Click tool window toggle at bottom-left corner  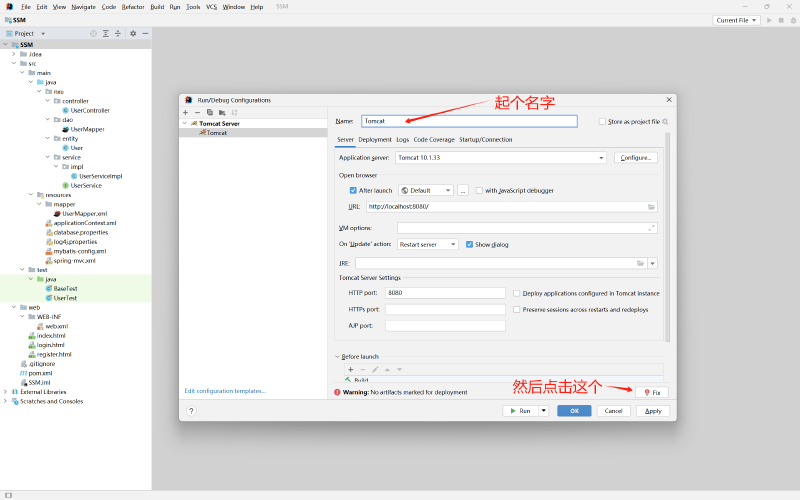click(x=8, y=495)
